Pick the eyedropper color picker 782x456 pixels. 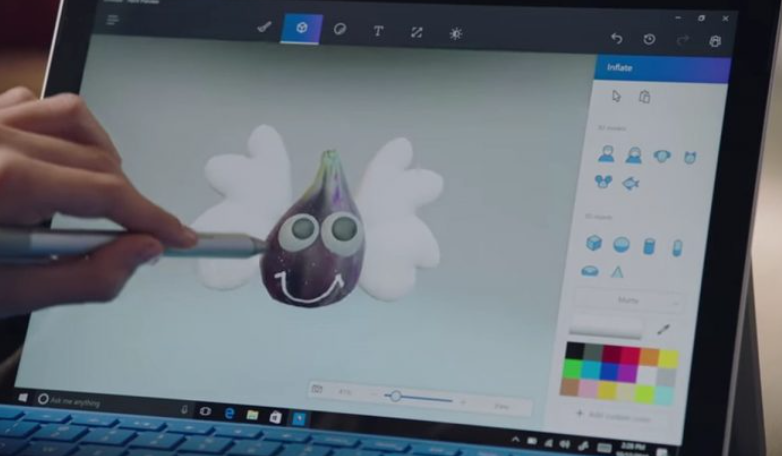tap(662, 328)
